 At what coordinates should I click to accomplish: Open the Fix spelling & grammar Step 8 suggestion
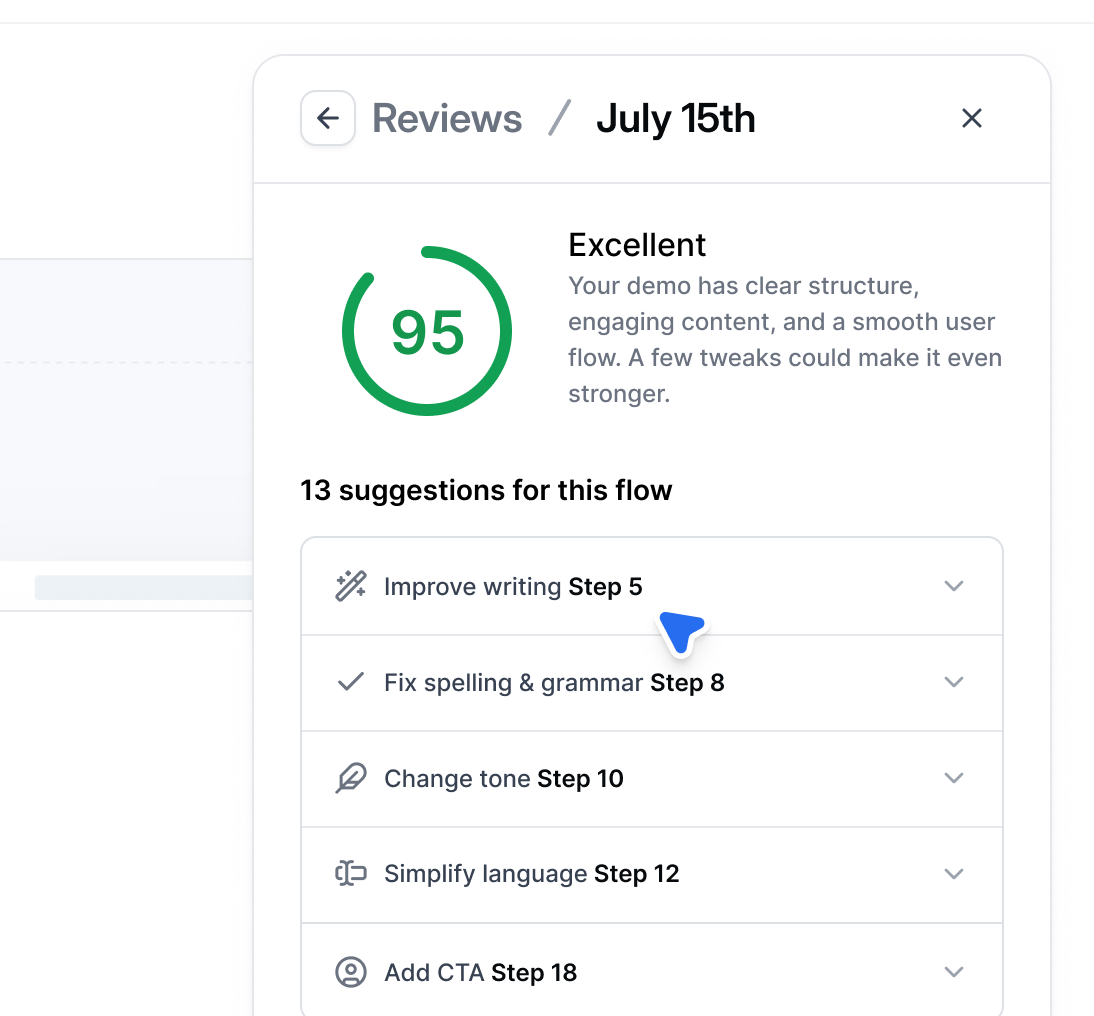tap(554, 683)
